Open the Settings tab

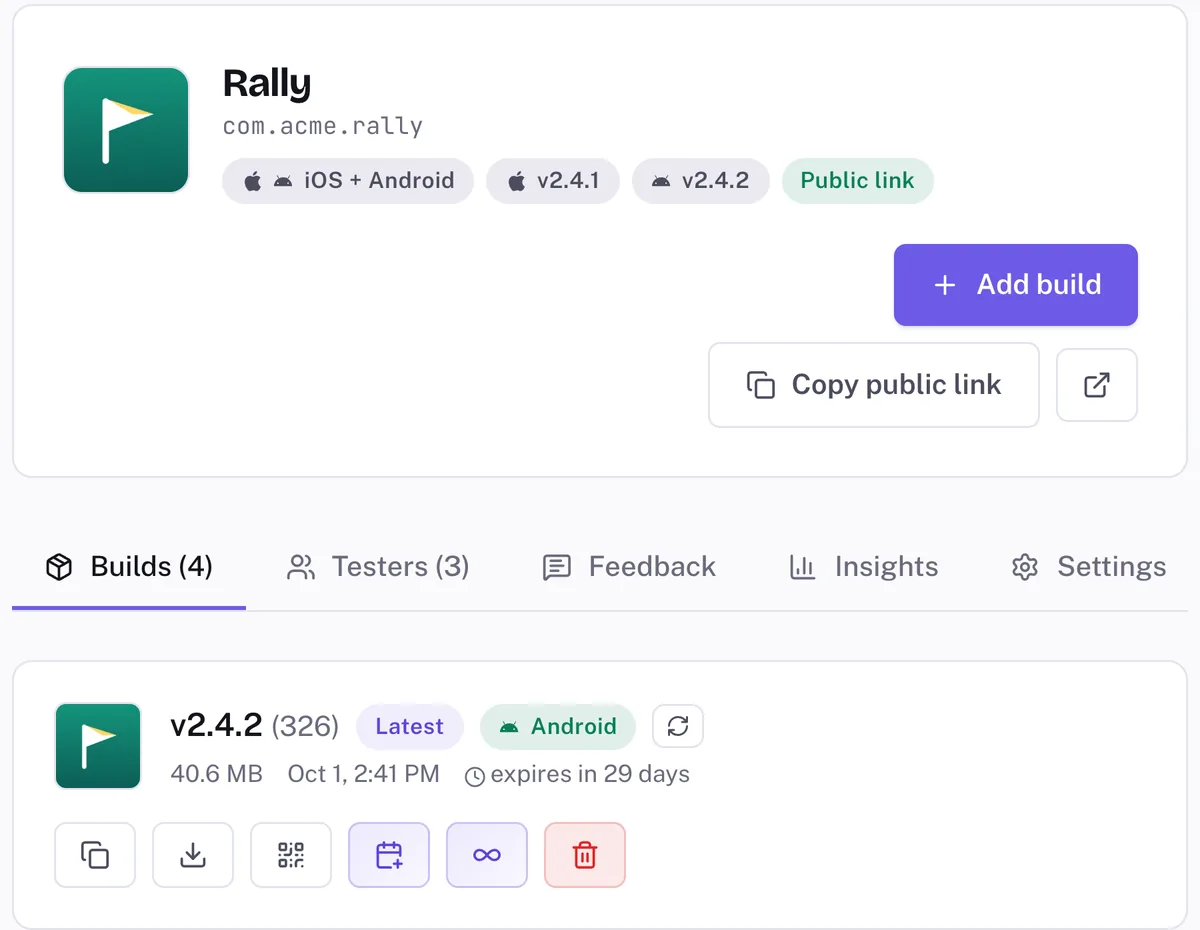[x=1089, y=567]
